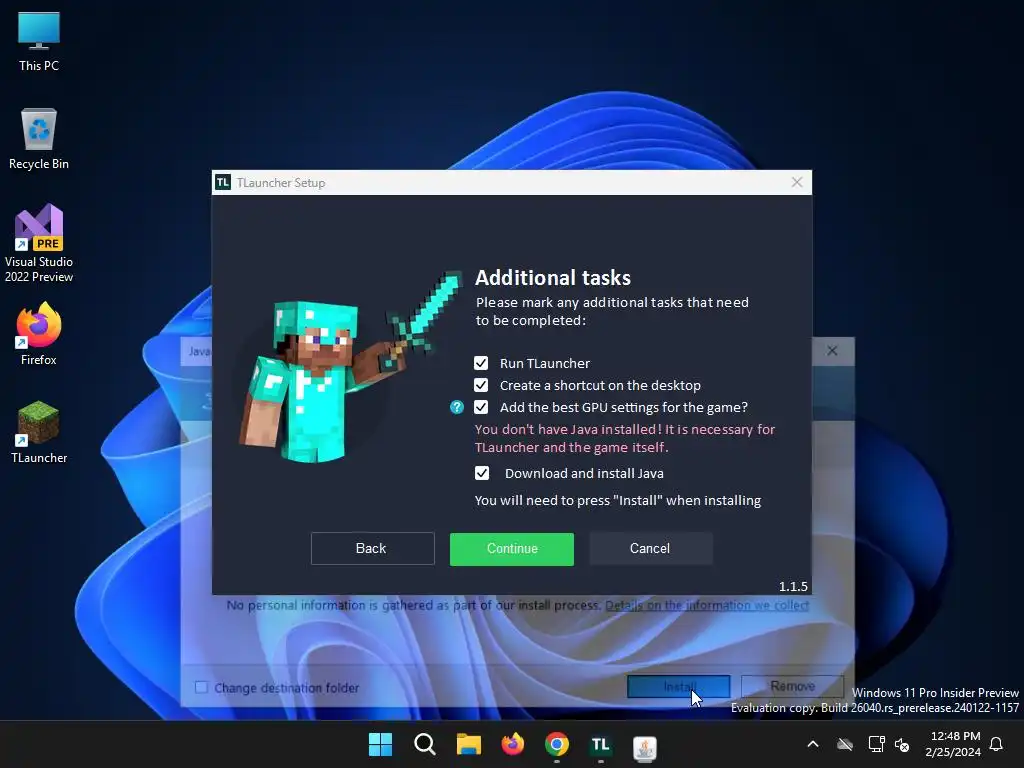Switch to Java installer taskbar icon
The width and height of the screenshot is (1024, 768).
click(x=645, y=746)
